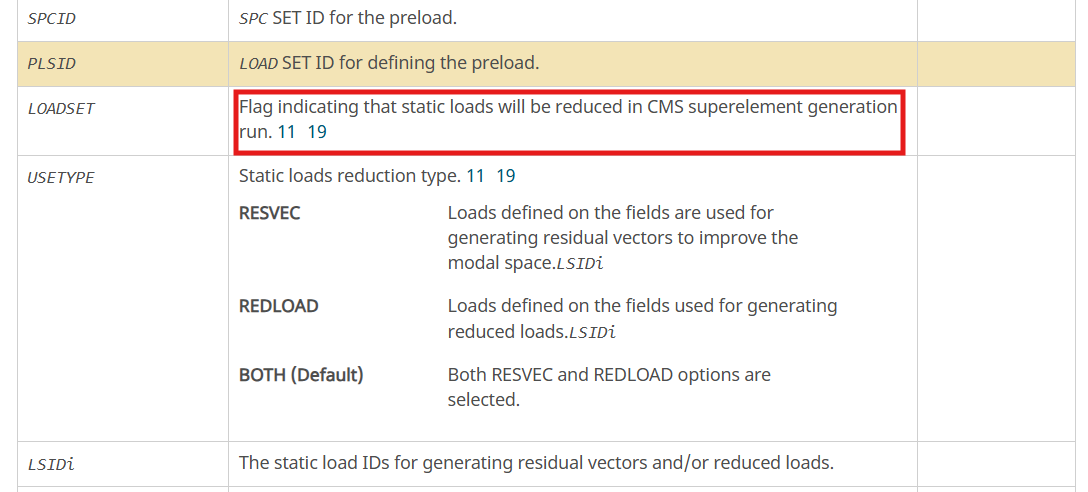
Task: Open footnote link 19 in LOADSET row
Action: tap(317, 132)
